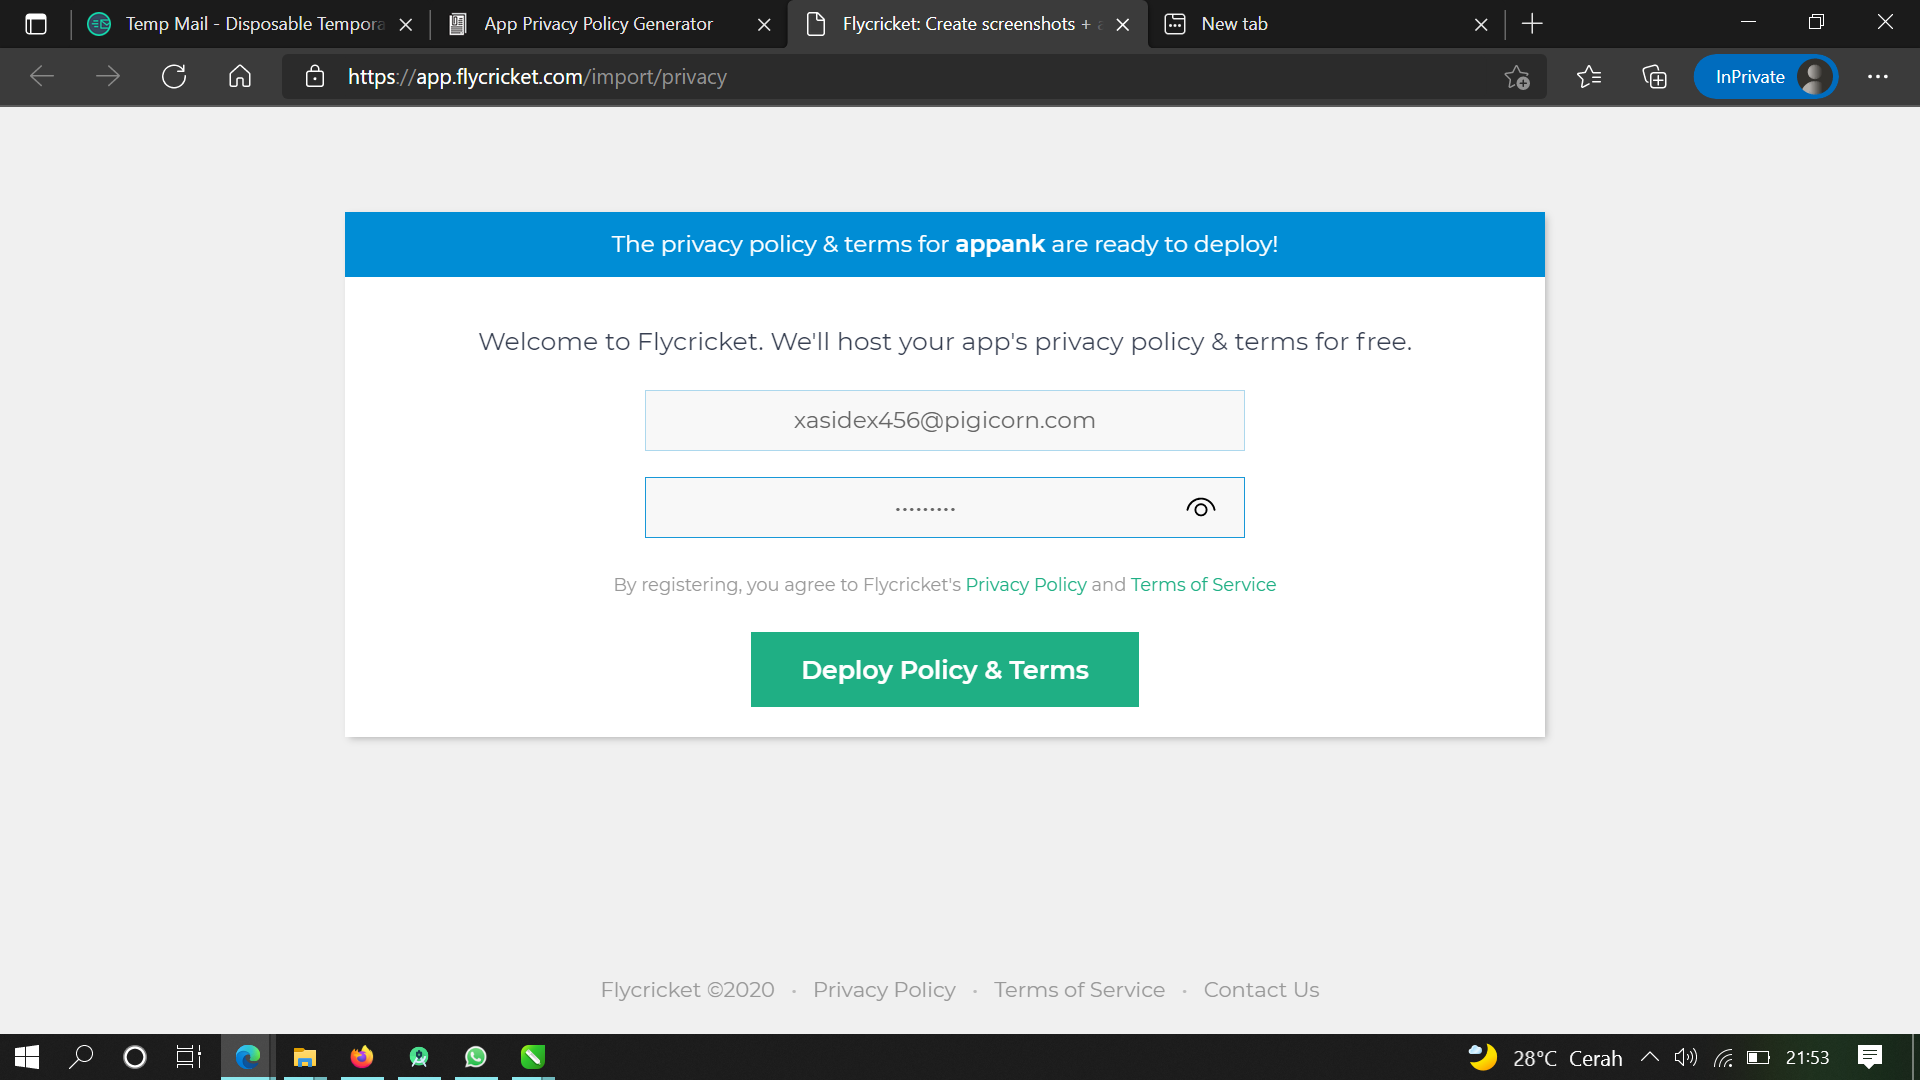The image size is (1920, 1080).
Task: Open the volume control
Action: 1686,1057
